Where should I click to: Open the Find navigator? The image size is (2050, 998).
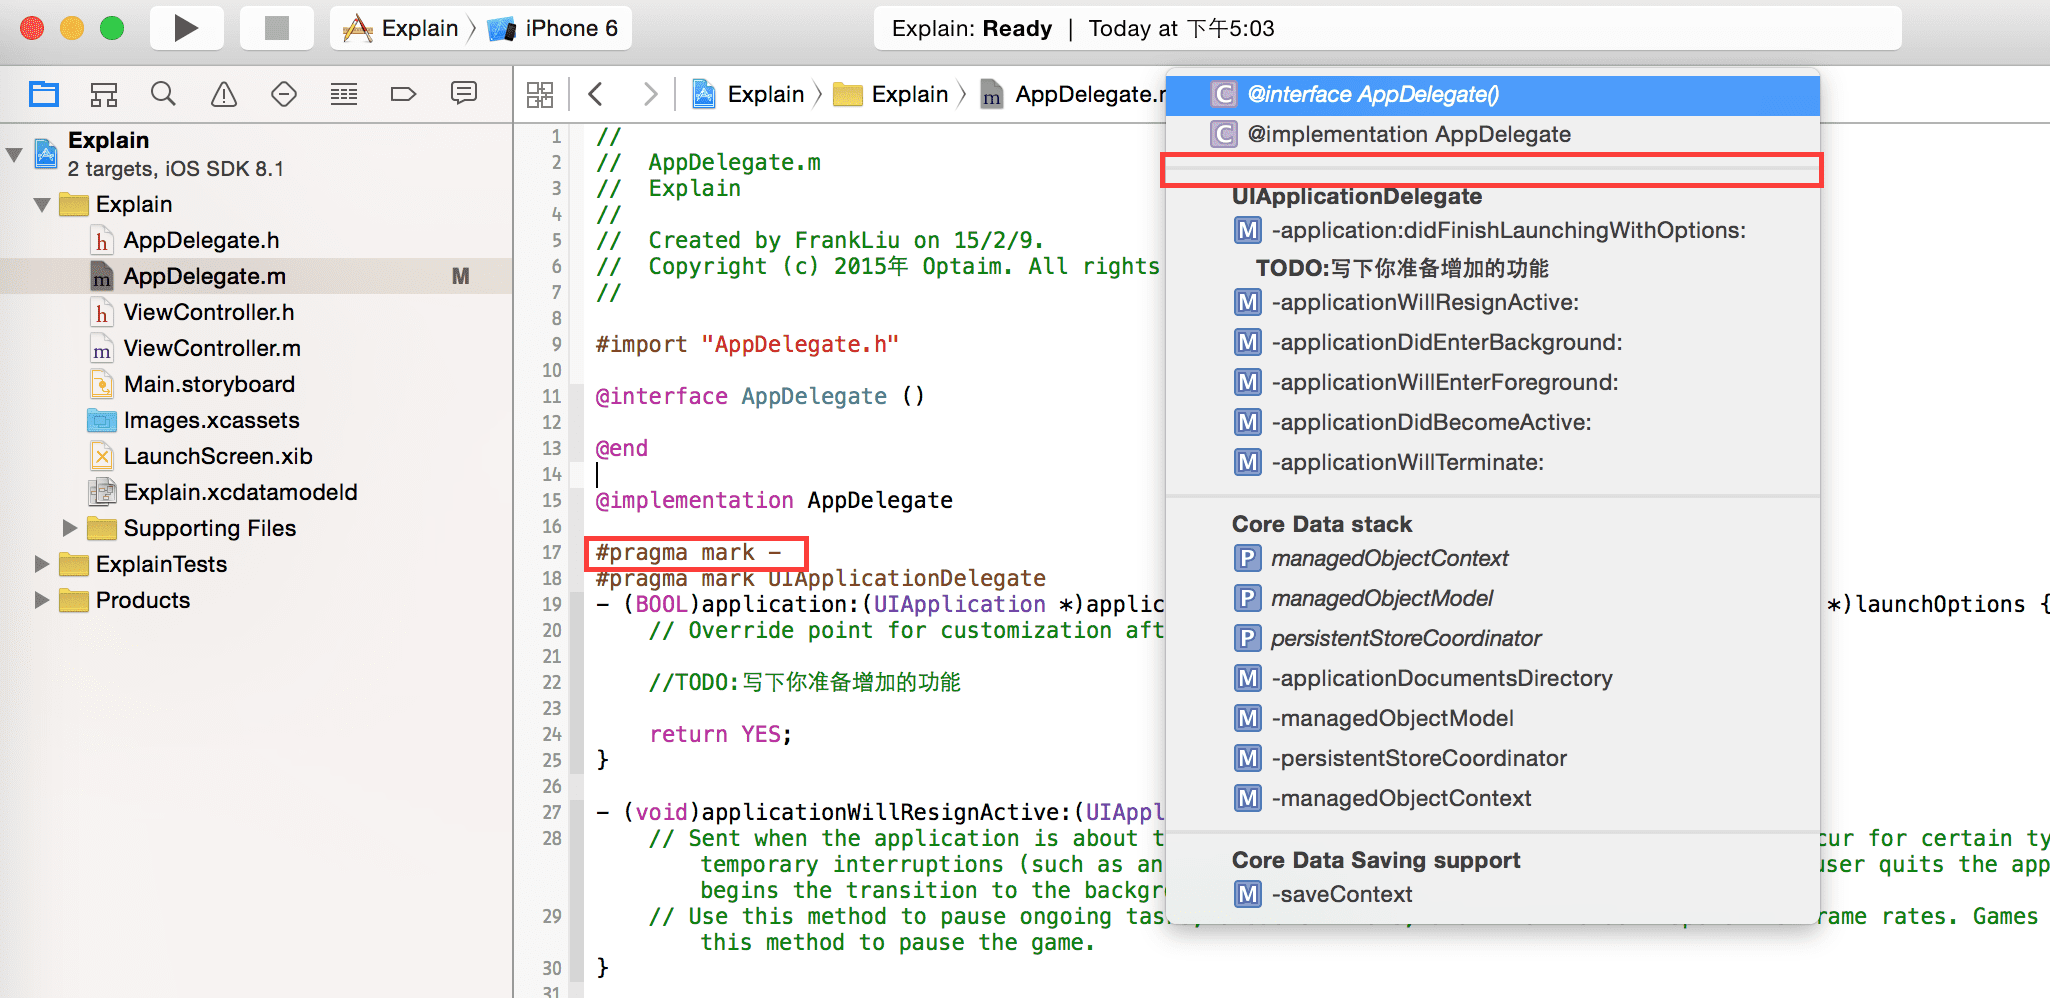pos(163,94)
